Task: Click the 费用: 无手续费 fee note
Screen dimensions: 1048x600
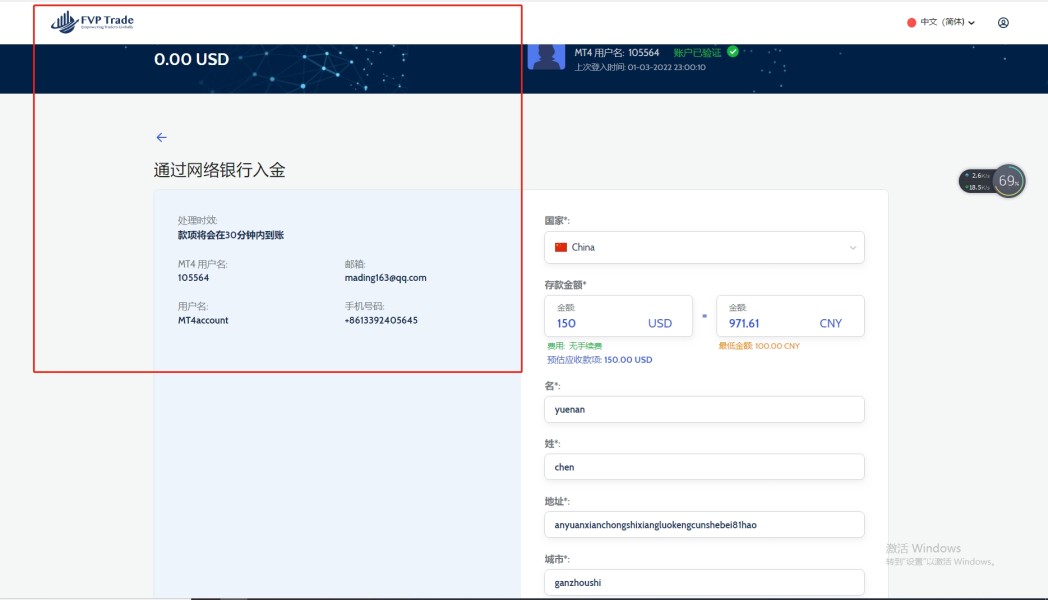Action: click(x=574, y=346)
